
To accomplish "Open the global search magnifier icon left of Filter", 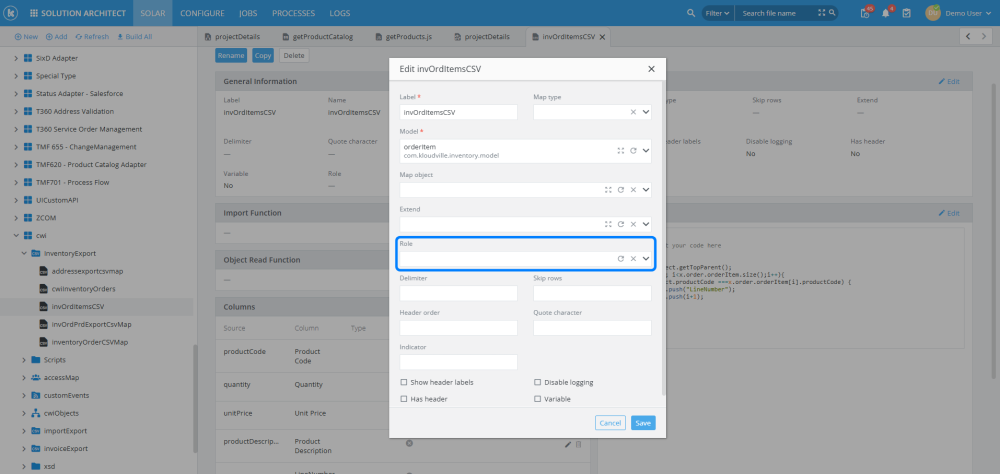I will click(x=691, y=13).
